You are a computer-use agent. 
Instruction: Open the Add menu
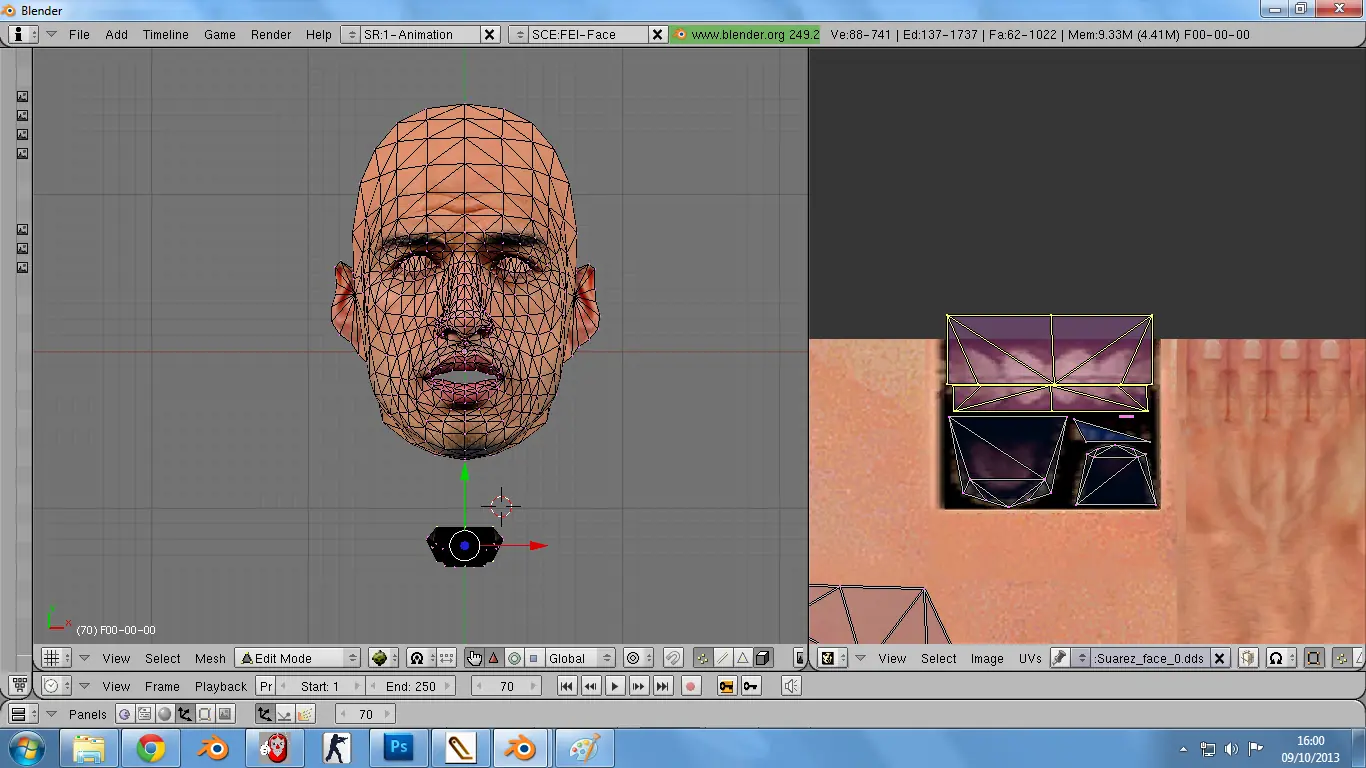pos(117,34)
